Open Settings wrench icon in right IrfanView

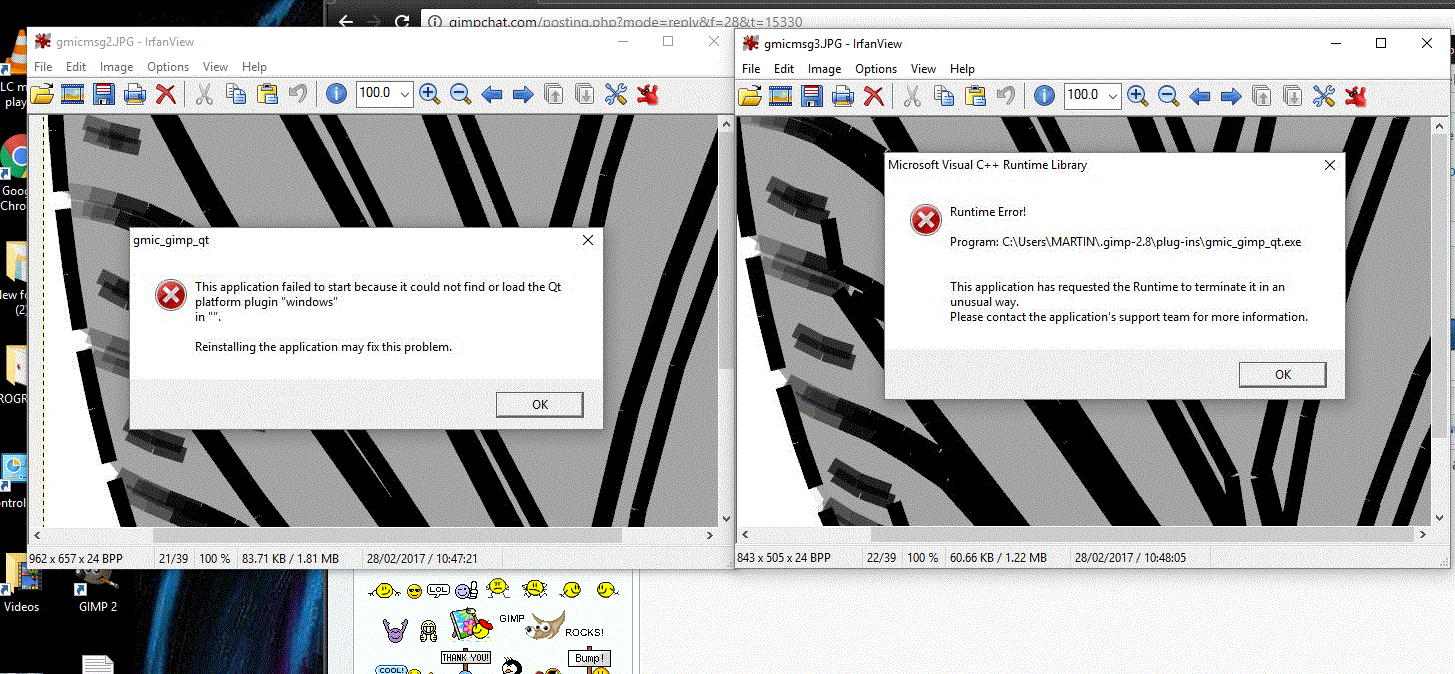point(1323,96)
